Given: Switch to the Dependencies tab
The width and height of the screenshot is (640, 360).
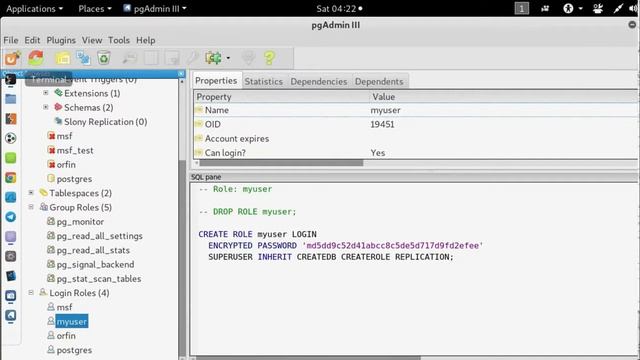Looking at the screenshot, I should tap(319, 81).
